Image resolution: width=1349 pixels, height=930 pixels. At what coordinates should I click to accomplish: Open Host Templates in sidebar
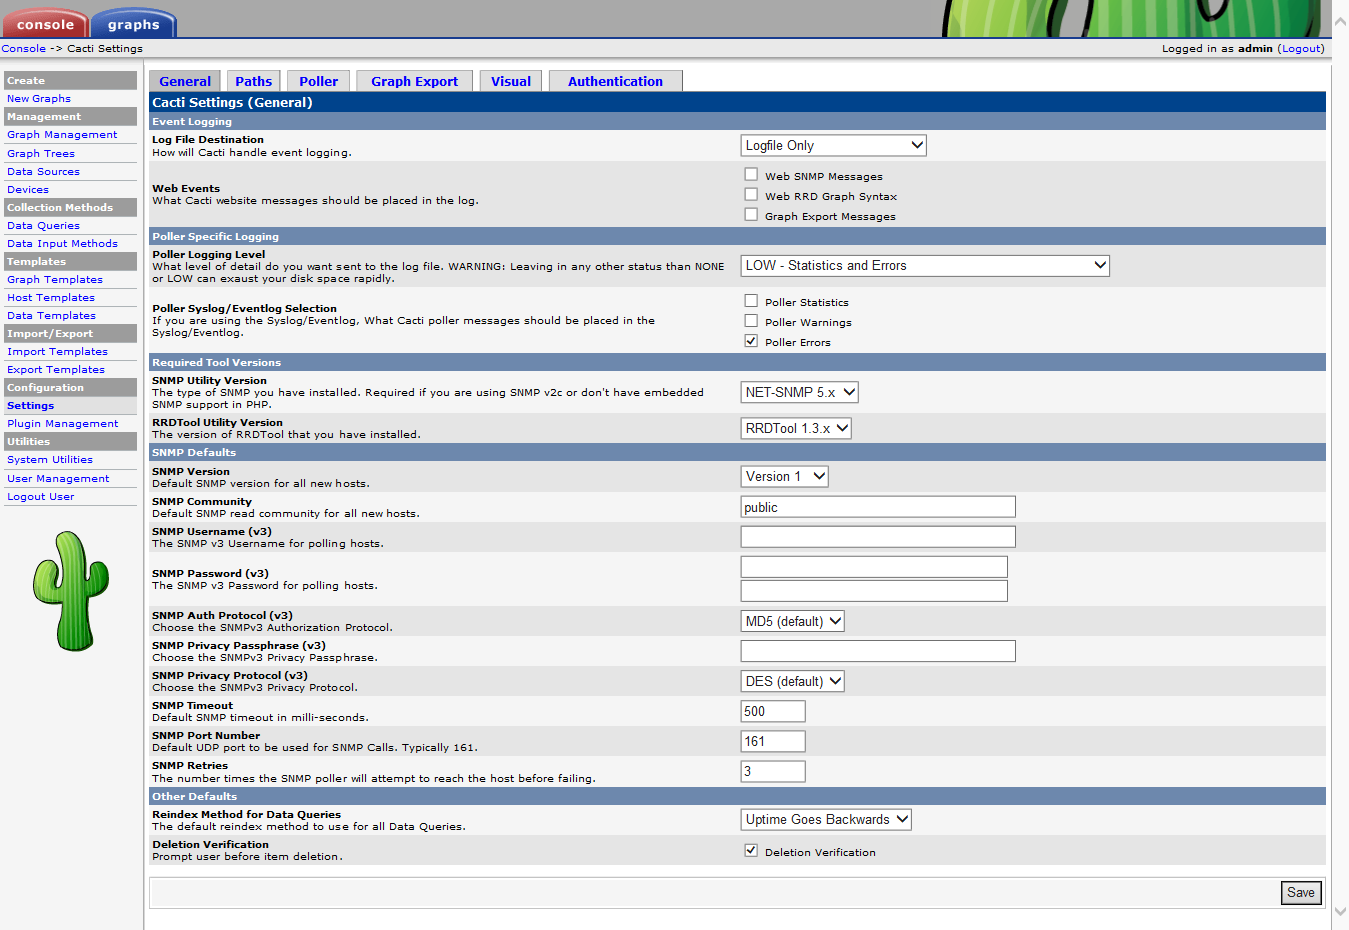[x=51, y=298]
